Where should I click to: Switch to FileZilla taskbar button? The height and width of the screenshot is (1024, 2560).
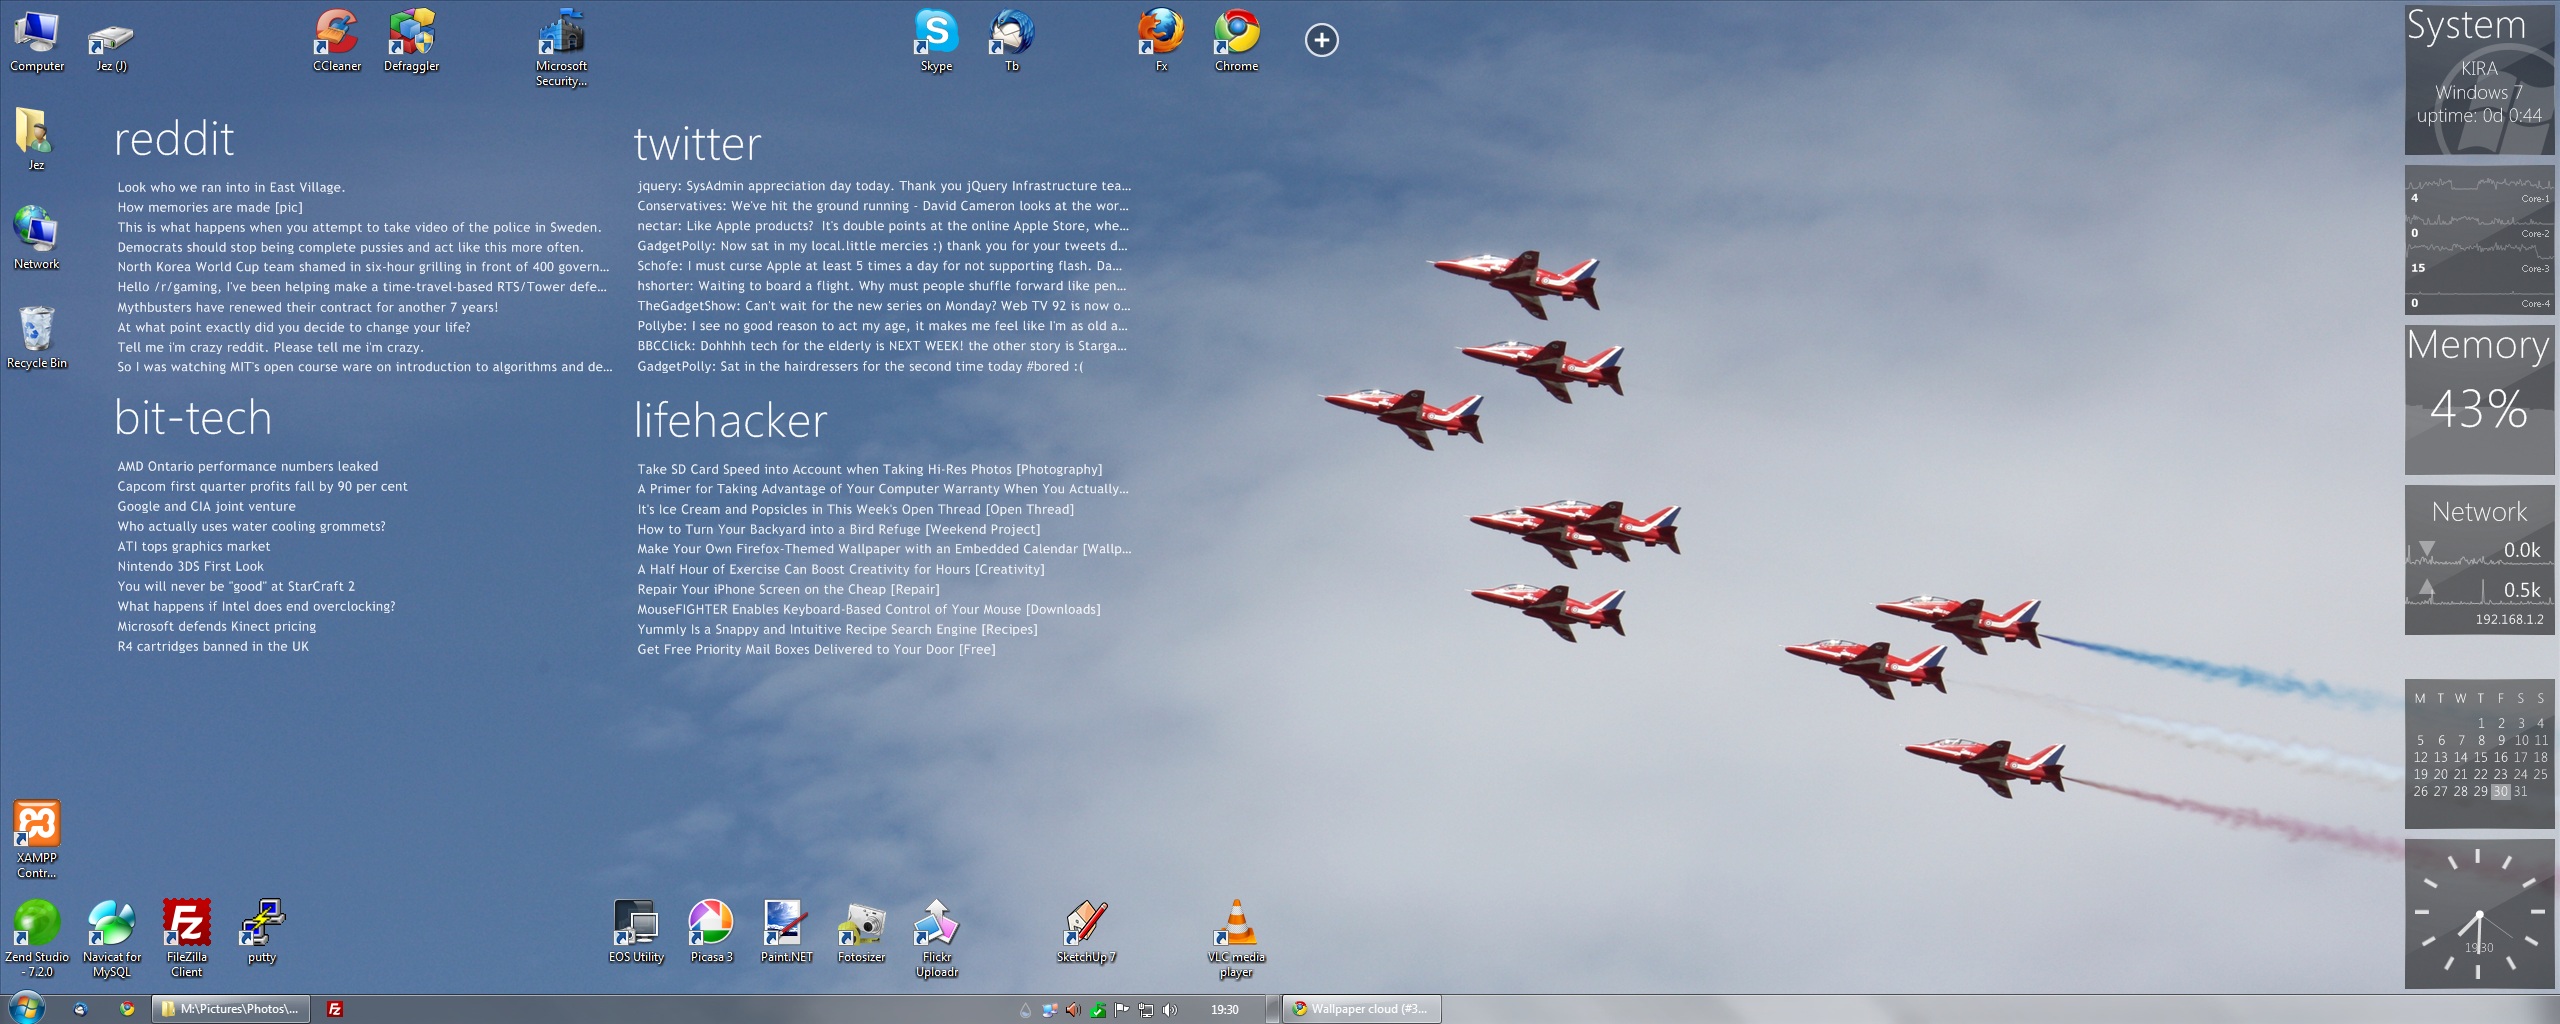(335, 1009)
